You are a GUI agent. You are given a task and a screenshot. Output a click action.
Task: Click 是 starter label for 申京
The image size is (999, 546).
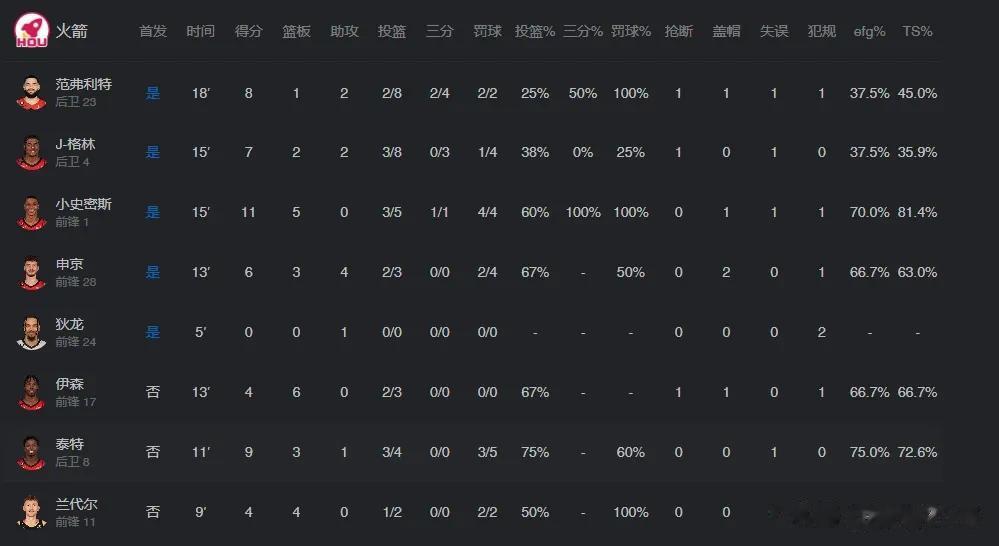153,272
